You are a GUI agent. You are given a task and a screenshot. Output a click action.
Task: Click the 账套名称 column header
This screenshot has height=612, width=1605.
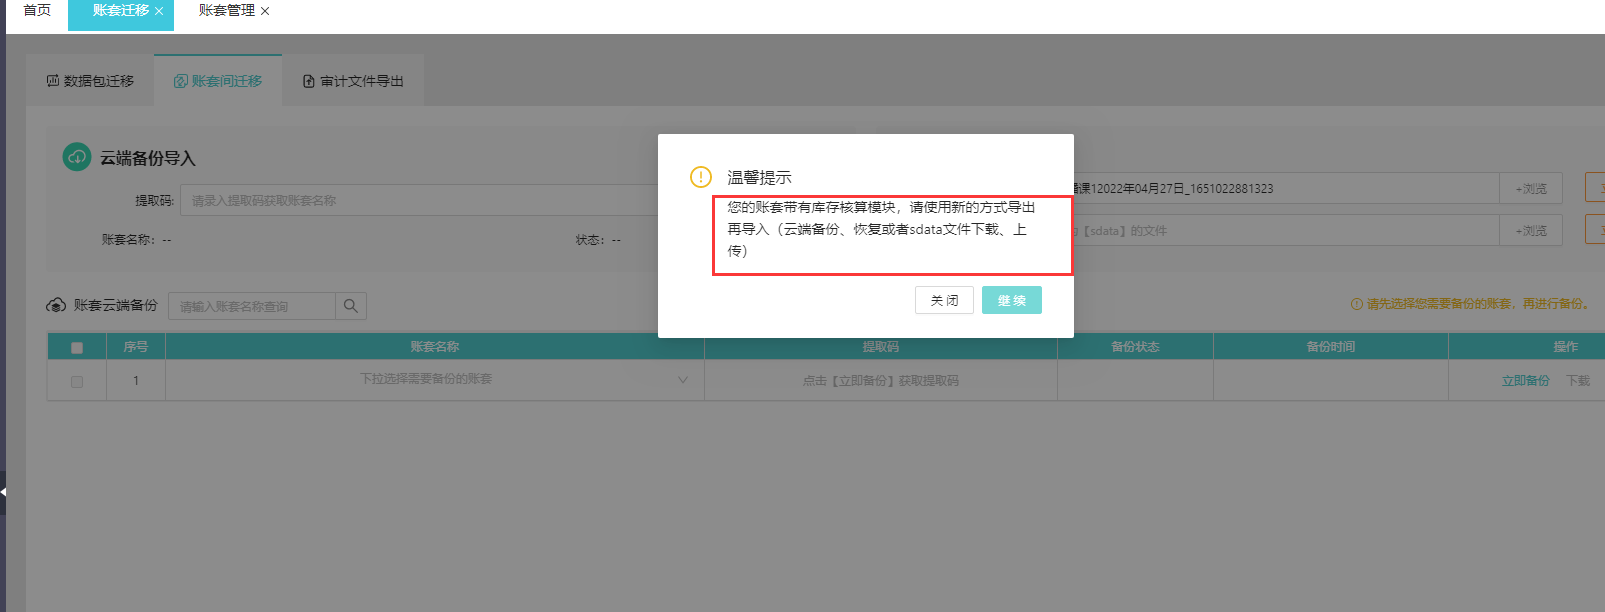point(435,347)
